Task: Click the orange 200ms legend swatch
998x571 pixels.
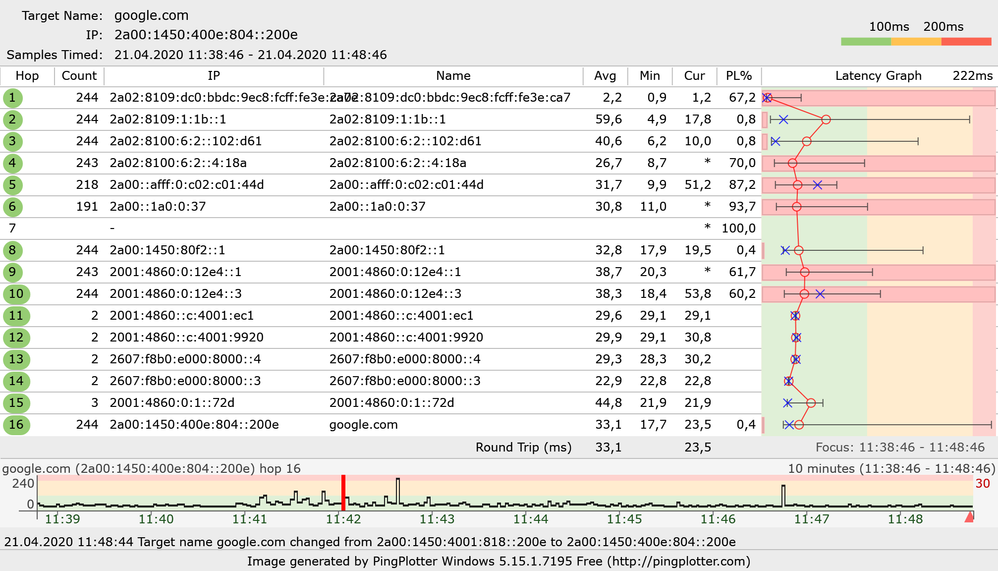Action: [x=916, y=41]
